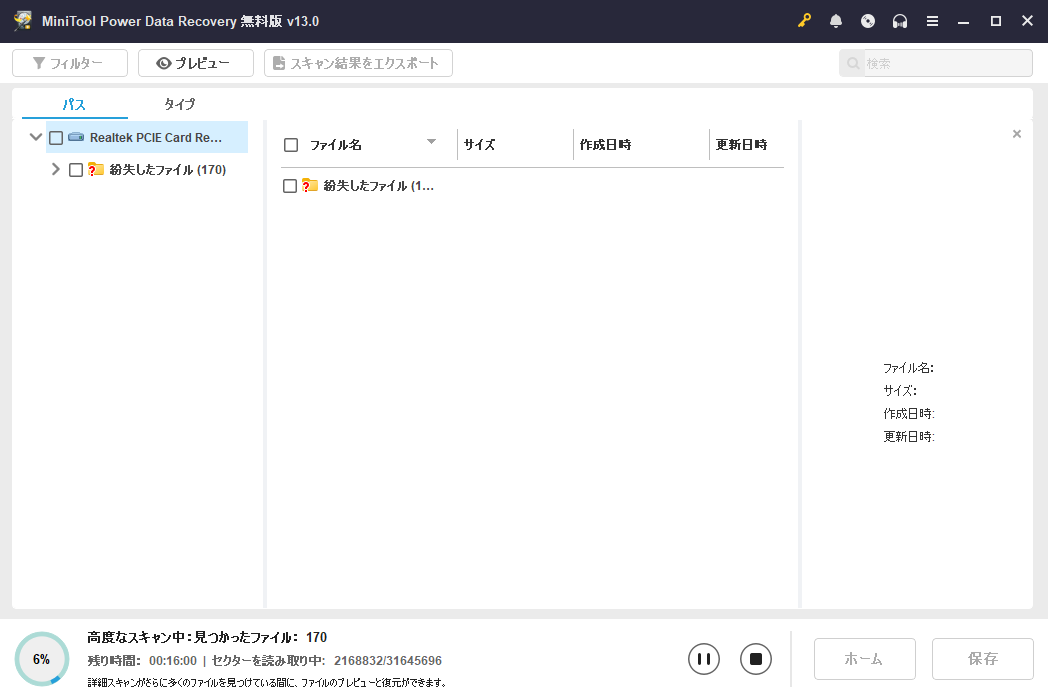
Task: Maximize the MiniTool window
Action: tap(996, 21)
